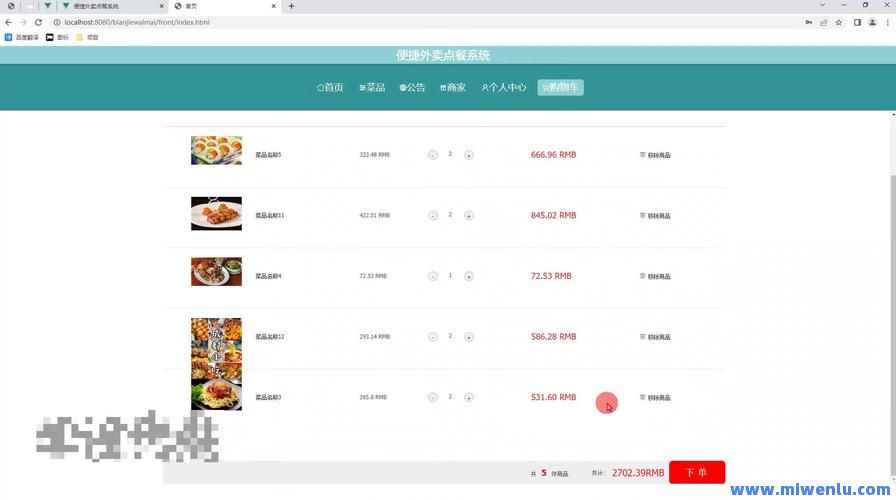896x500 pixels.
Task: Navigate to the 商家 merchants page
Action: coord(453,88)
